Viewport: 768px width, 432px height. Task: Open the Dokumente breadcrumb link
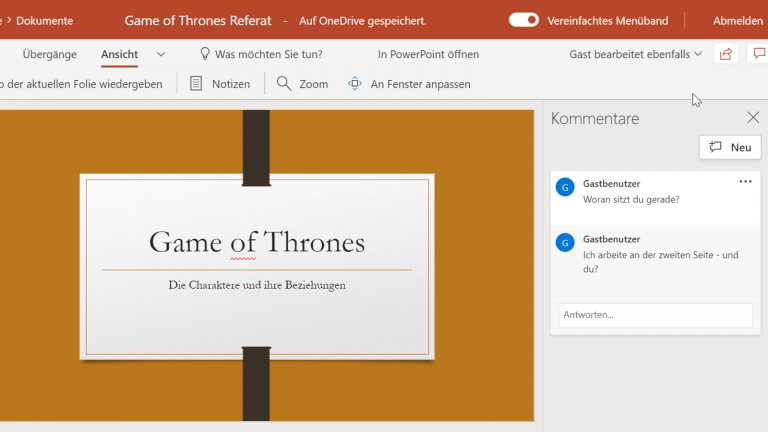[x=44, y=20]
